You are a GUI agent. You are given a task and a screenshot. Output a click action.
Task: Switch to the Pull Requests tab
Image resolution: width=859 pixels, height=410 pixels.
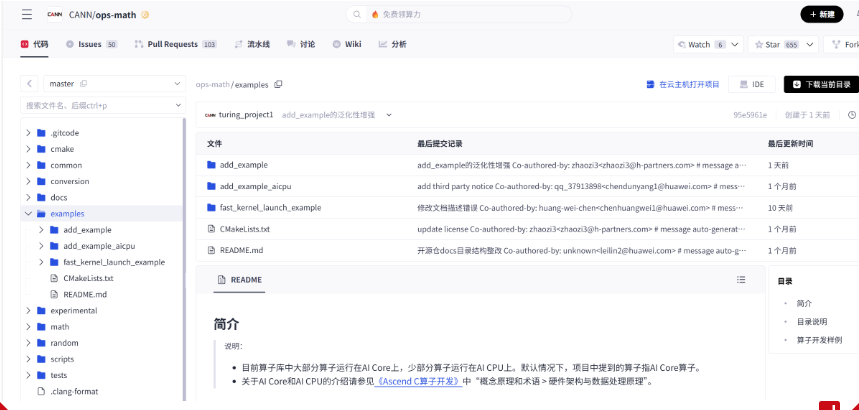click(x=172, y=44)
